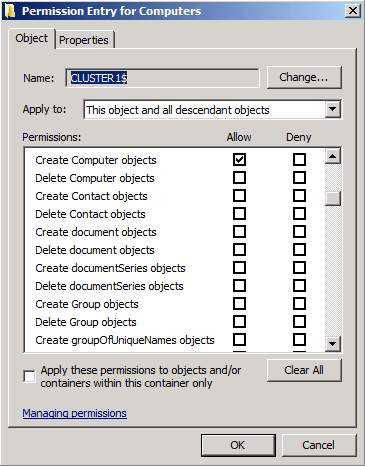
Task: Click the Clear All button
Action: (x=304, y=370)
